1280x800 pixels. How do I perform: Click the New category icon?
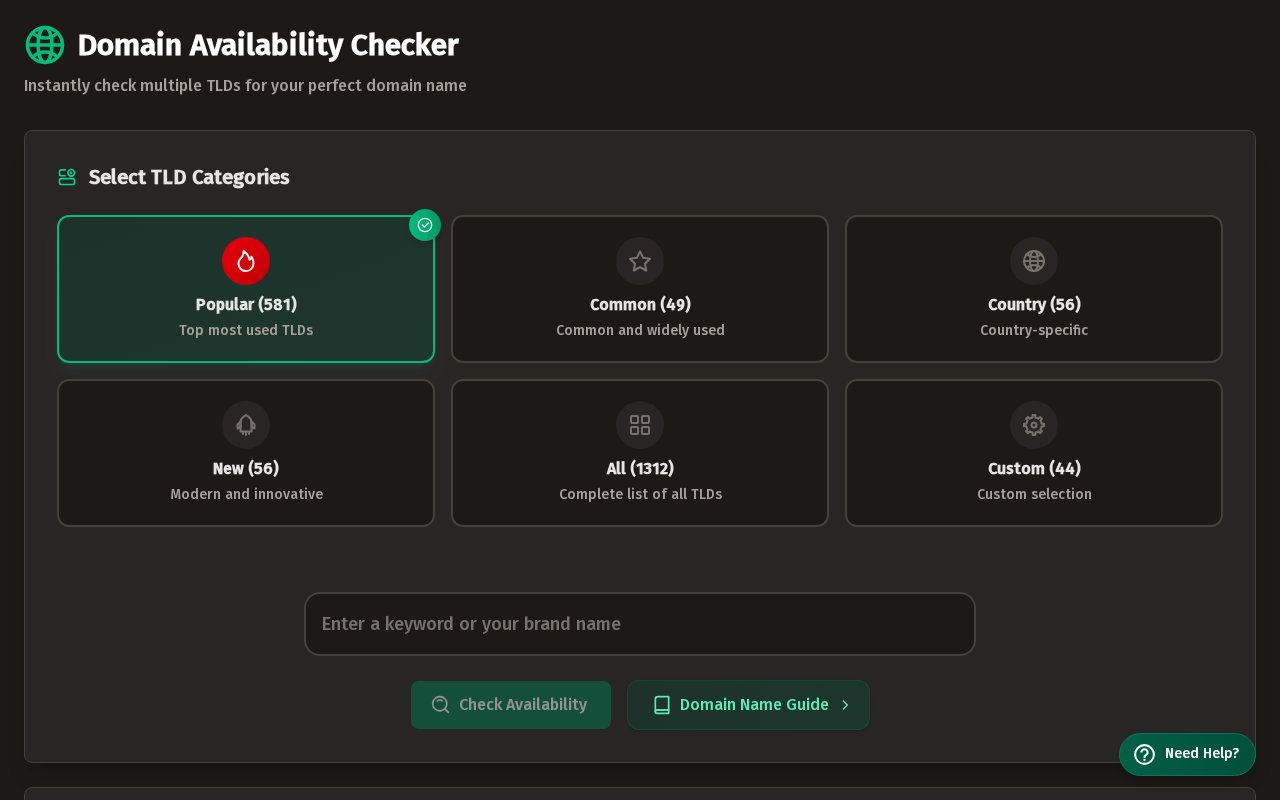(246, 425)
